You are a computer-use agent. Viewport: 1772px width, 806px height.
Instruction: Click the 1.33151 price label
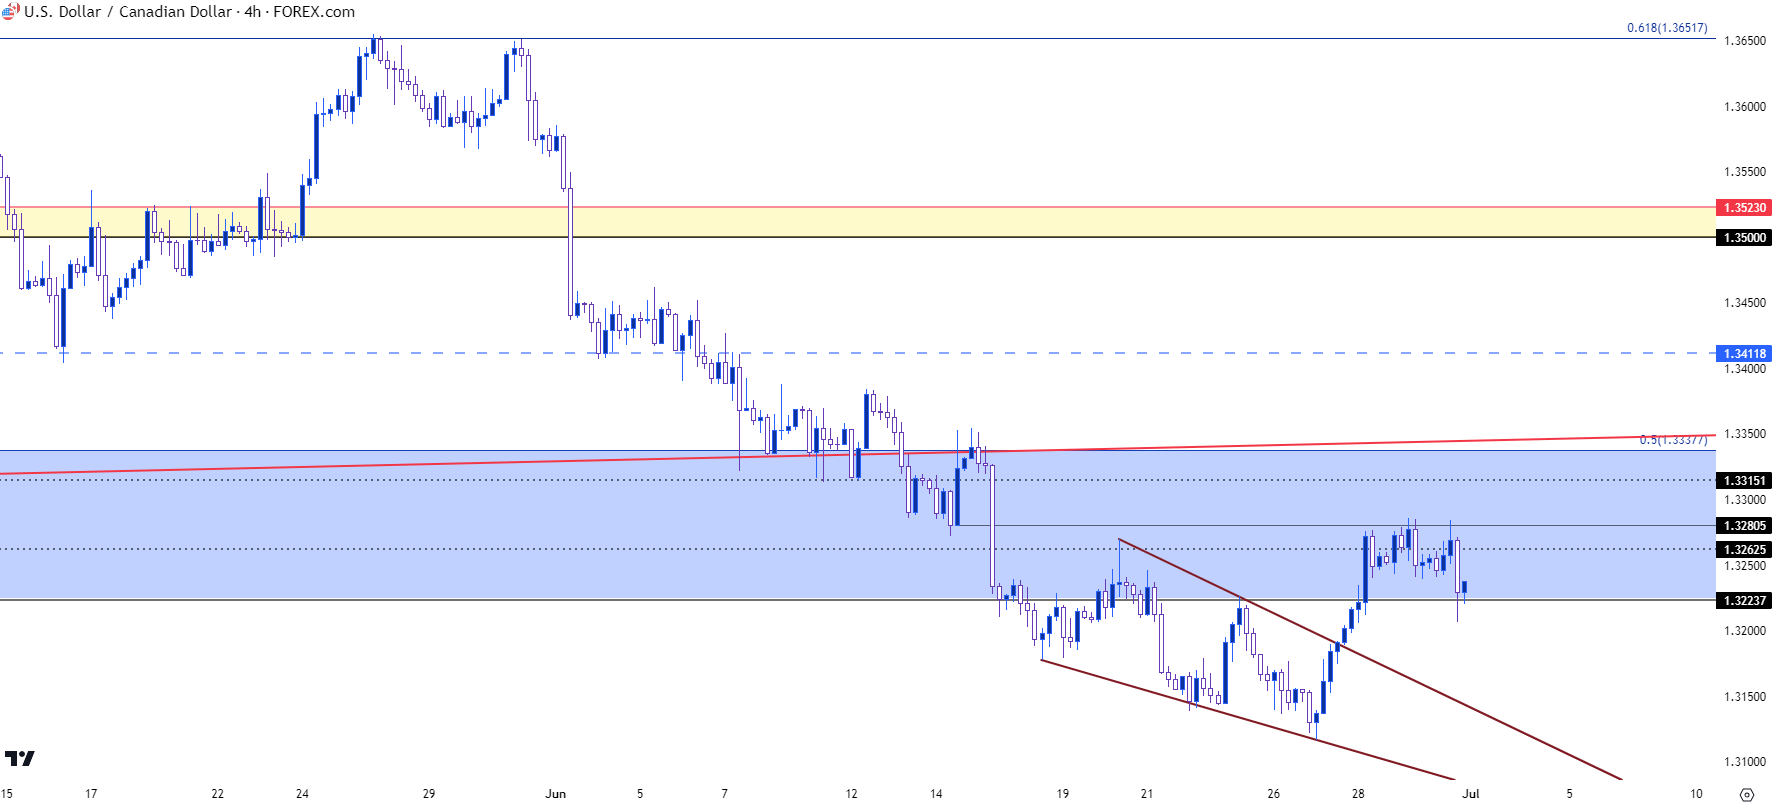coord(1744,481)
